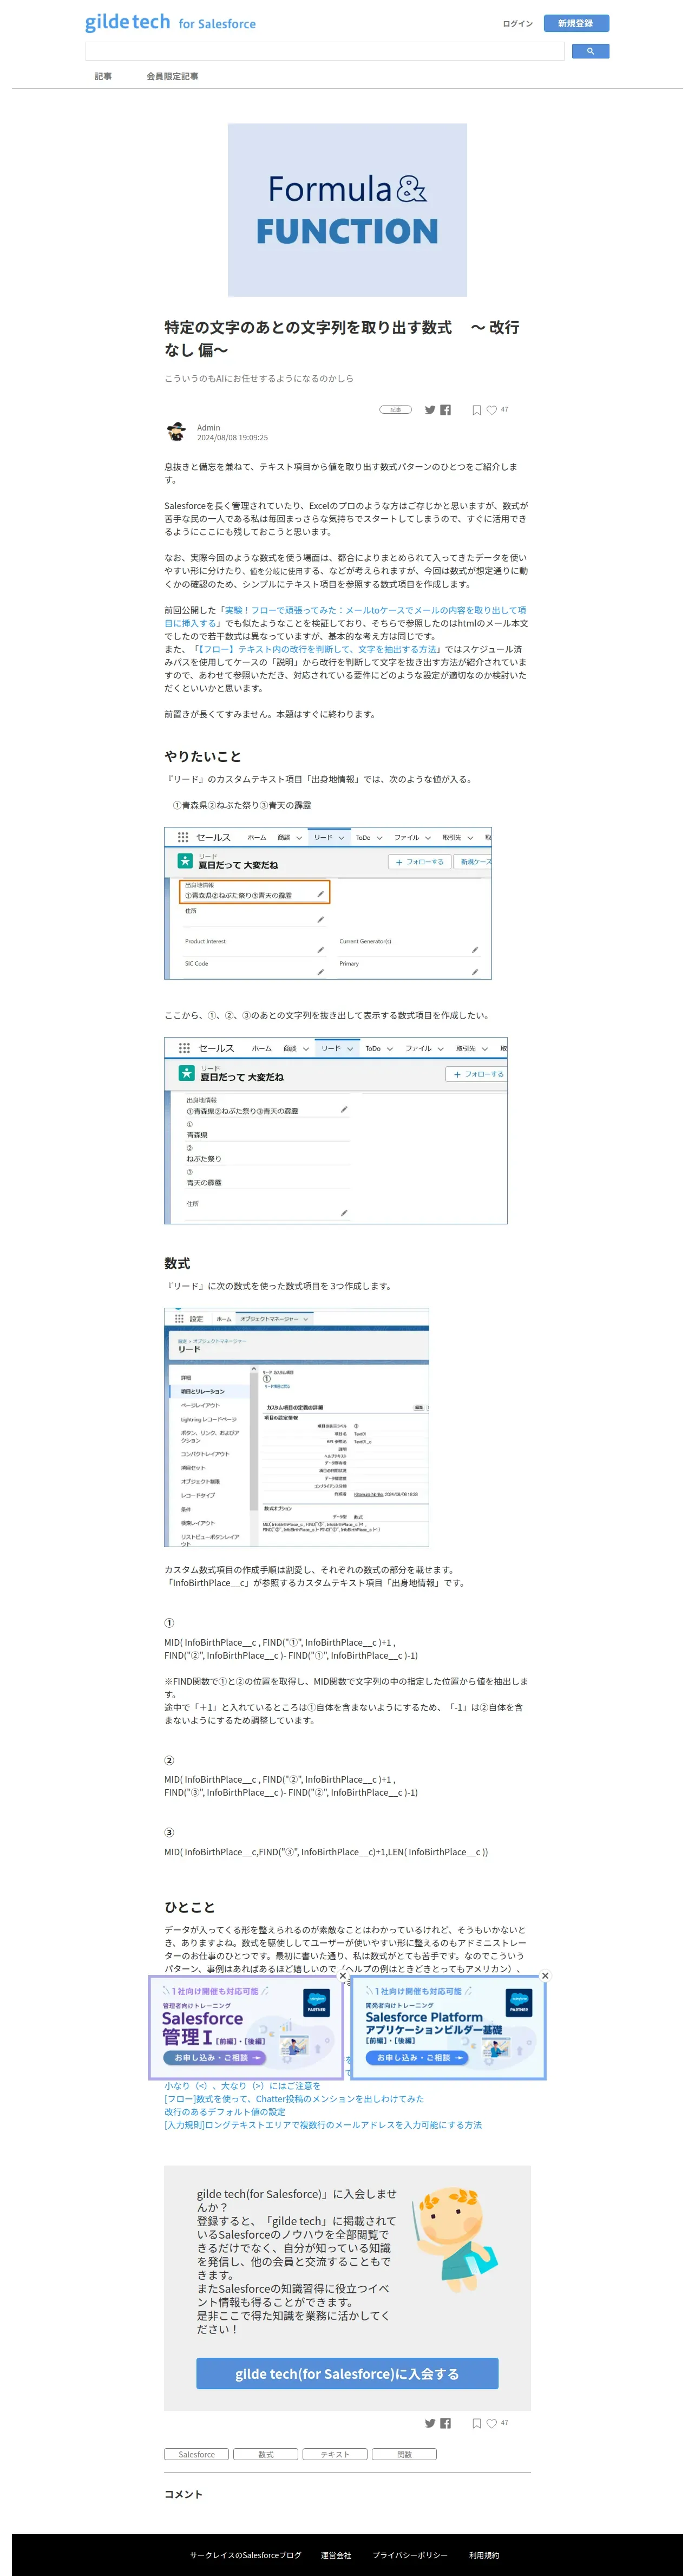Viewport: 695px width, 2576px height.
Task: Share on Facebook via the top icon
Action: [445, 409]
